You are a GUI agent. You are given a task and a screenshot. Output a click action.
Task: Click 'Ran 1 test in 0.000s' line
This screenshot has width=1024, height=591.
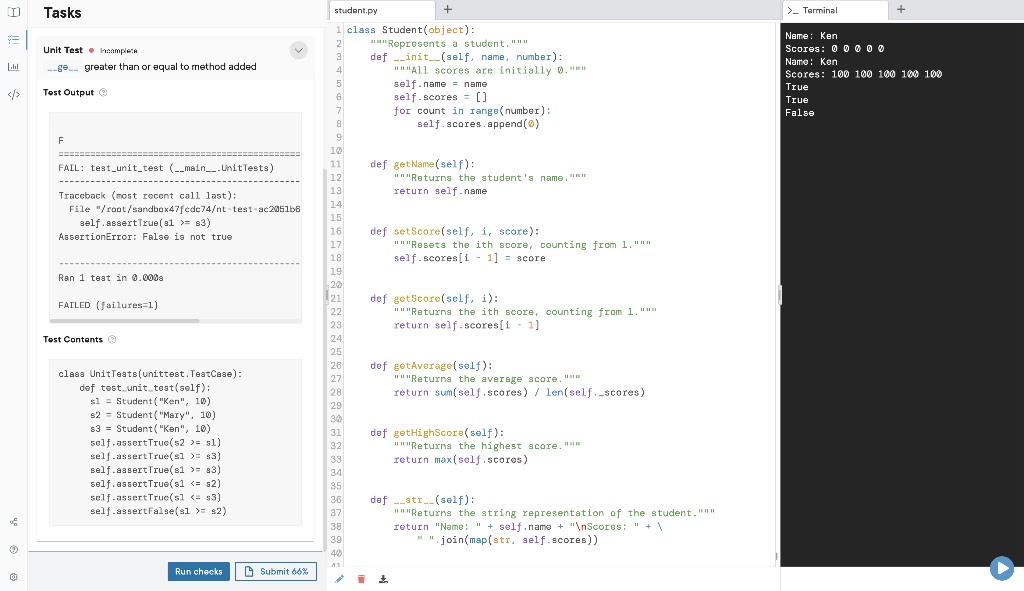(111, 278)
